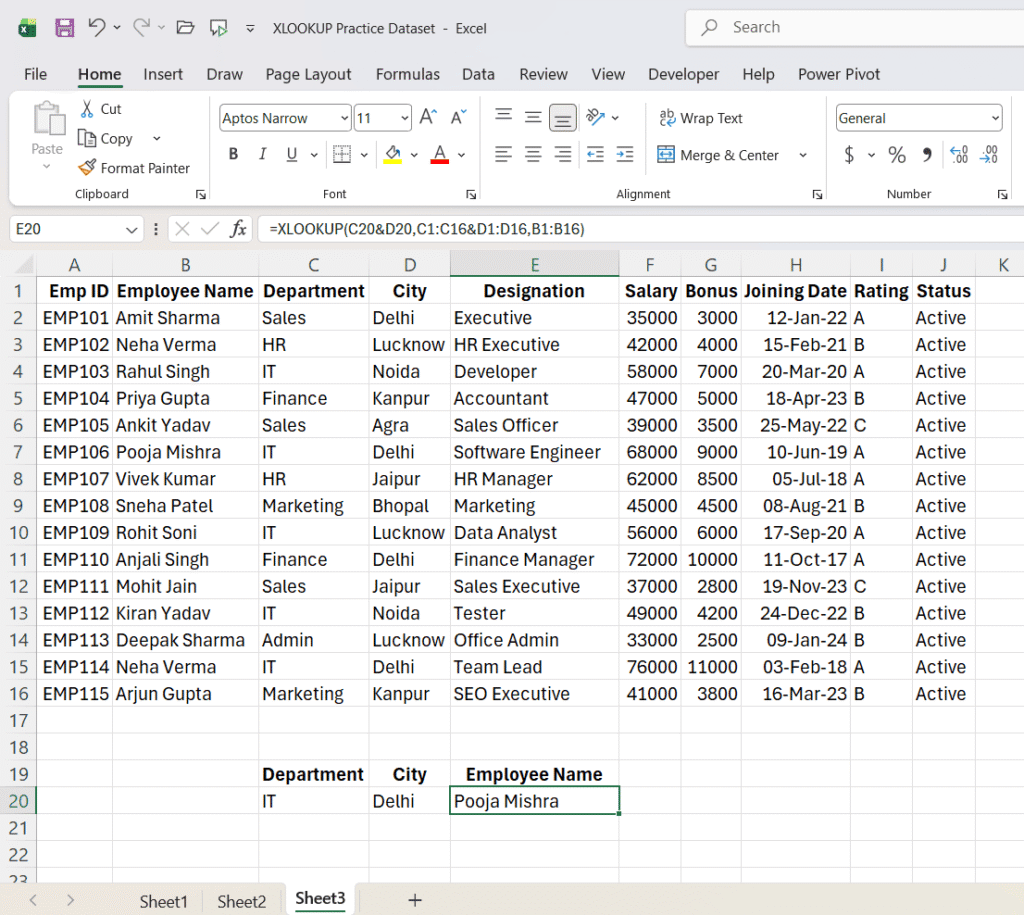The image size is (1024, 915).
Task: Select column E header
Action: pos(534,265)
